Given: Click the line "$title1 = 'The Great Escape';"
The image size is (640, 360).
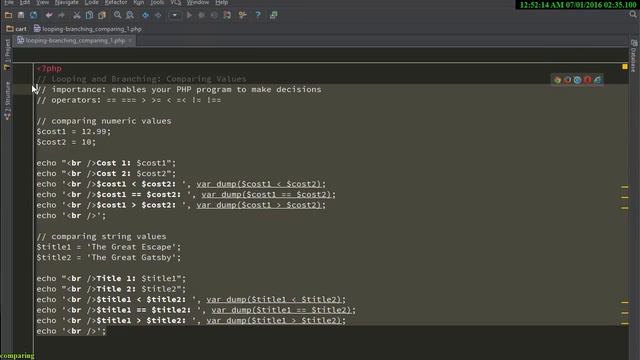Looking at the screenshot, I should (x=109, y=247).
